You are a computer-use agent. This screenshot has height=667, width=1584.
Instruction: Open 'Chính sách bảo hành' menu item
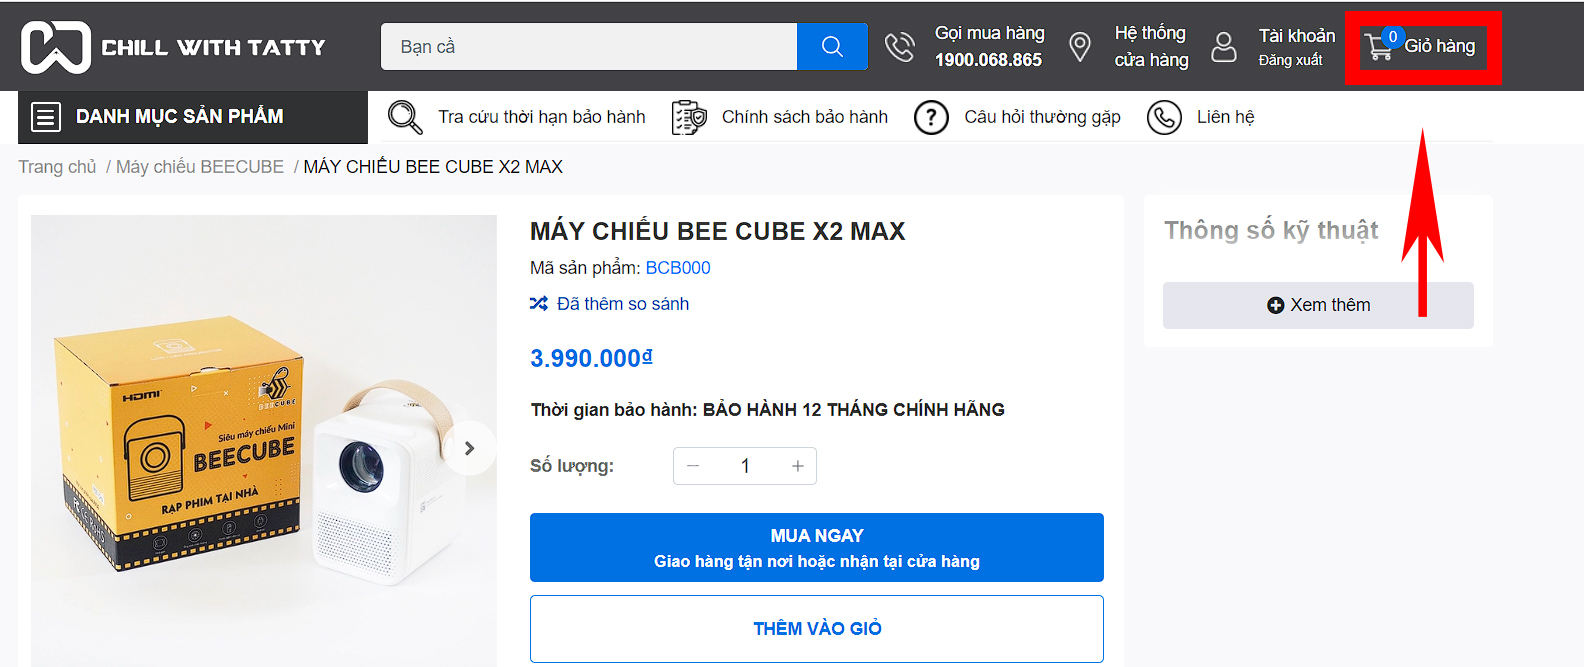804,117
